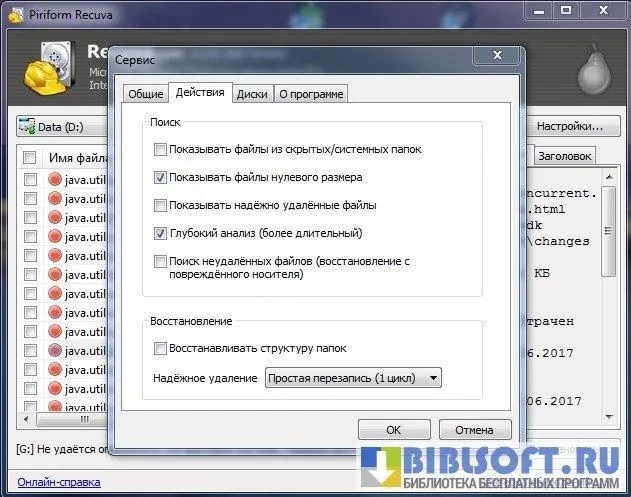The height and width of the screenshot is (497, 631).
Task: Switch to the О программе tab
Action: [x=311, y=94]
